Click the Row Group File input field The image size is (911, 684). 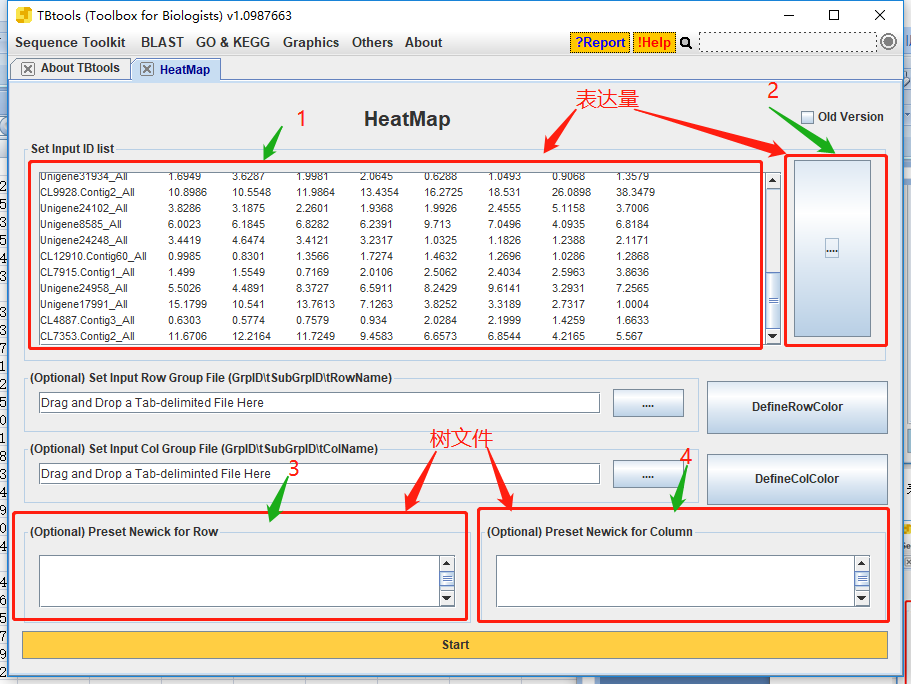click(320, 403)
